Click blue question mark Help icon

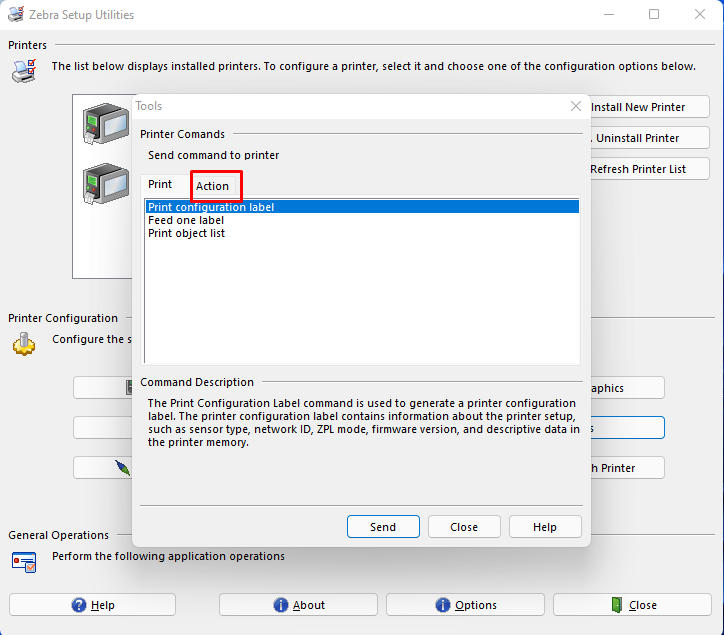tap(79, 605)
